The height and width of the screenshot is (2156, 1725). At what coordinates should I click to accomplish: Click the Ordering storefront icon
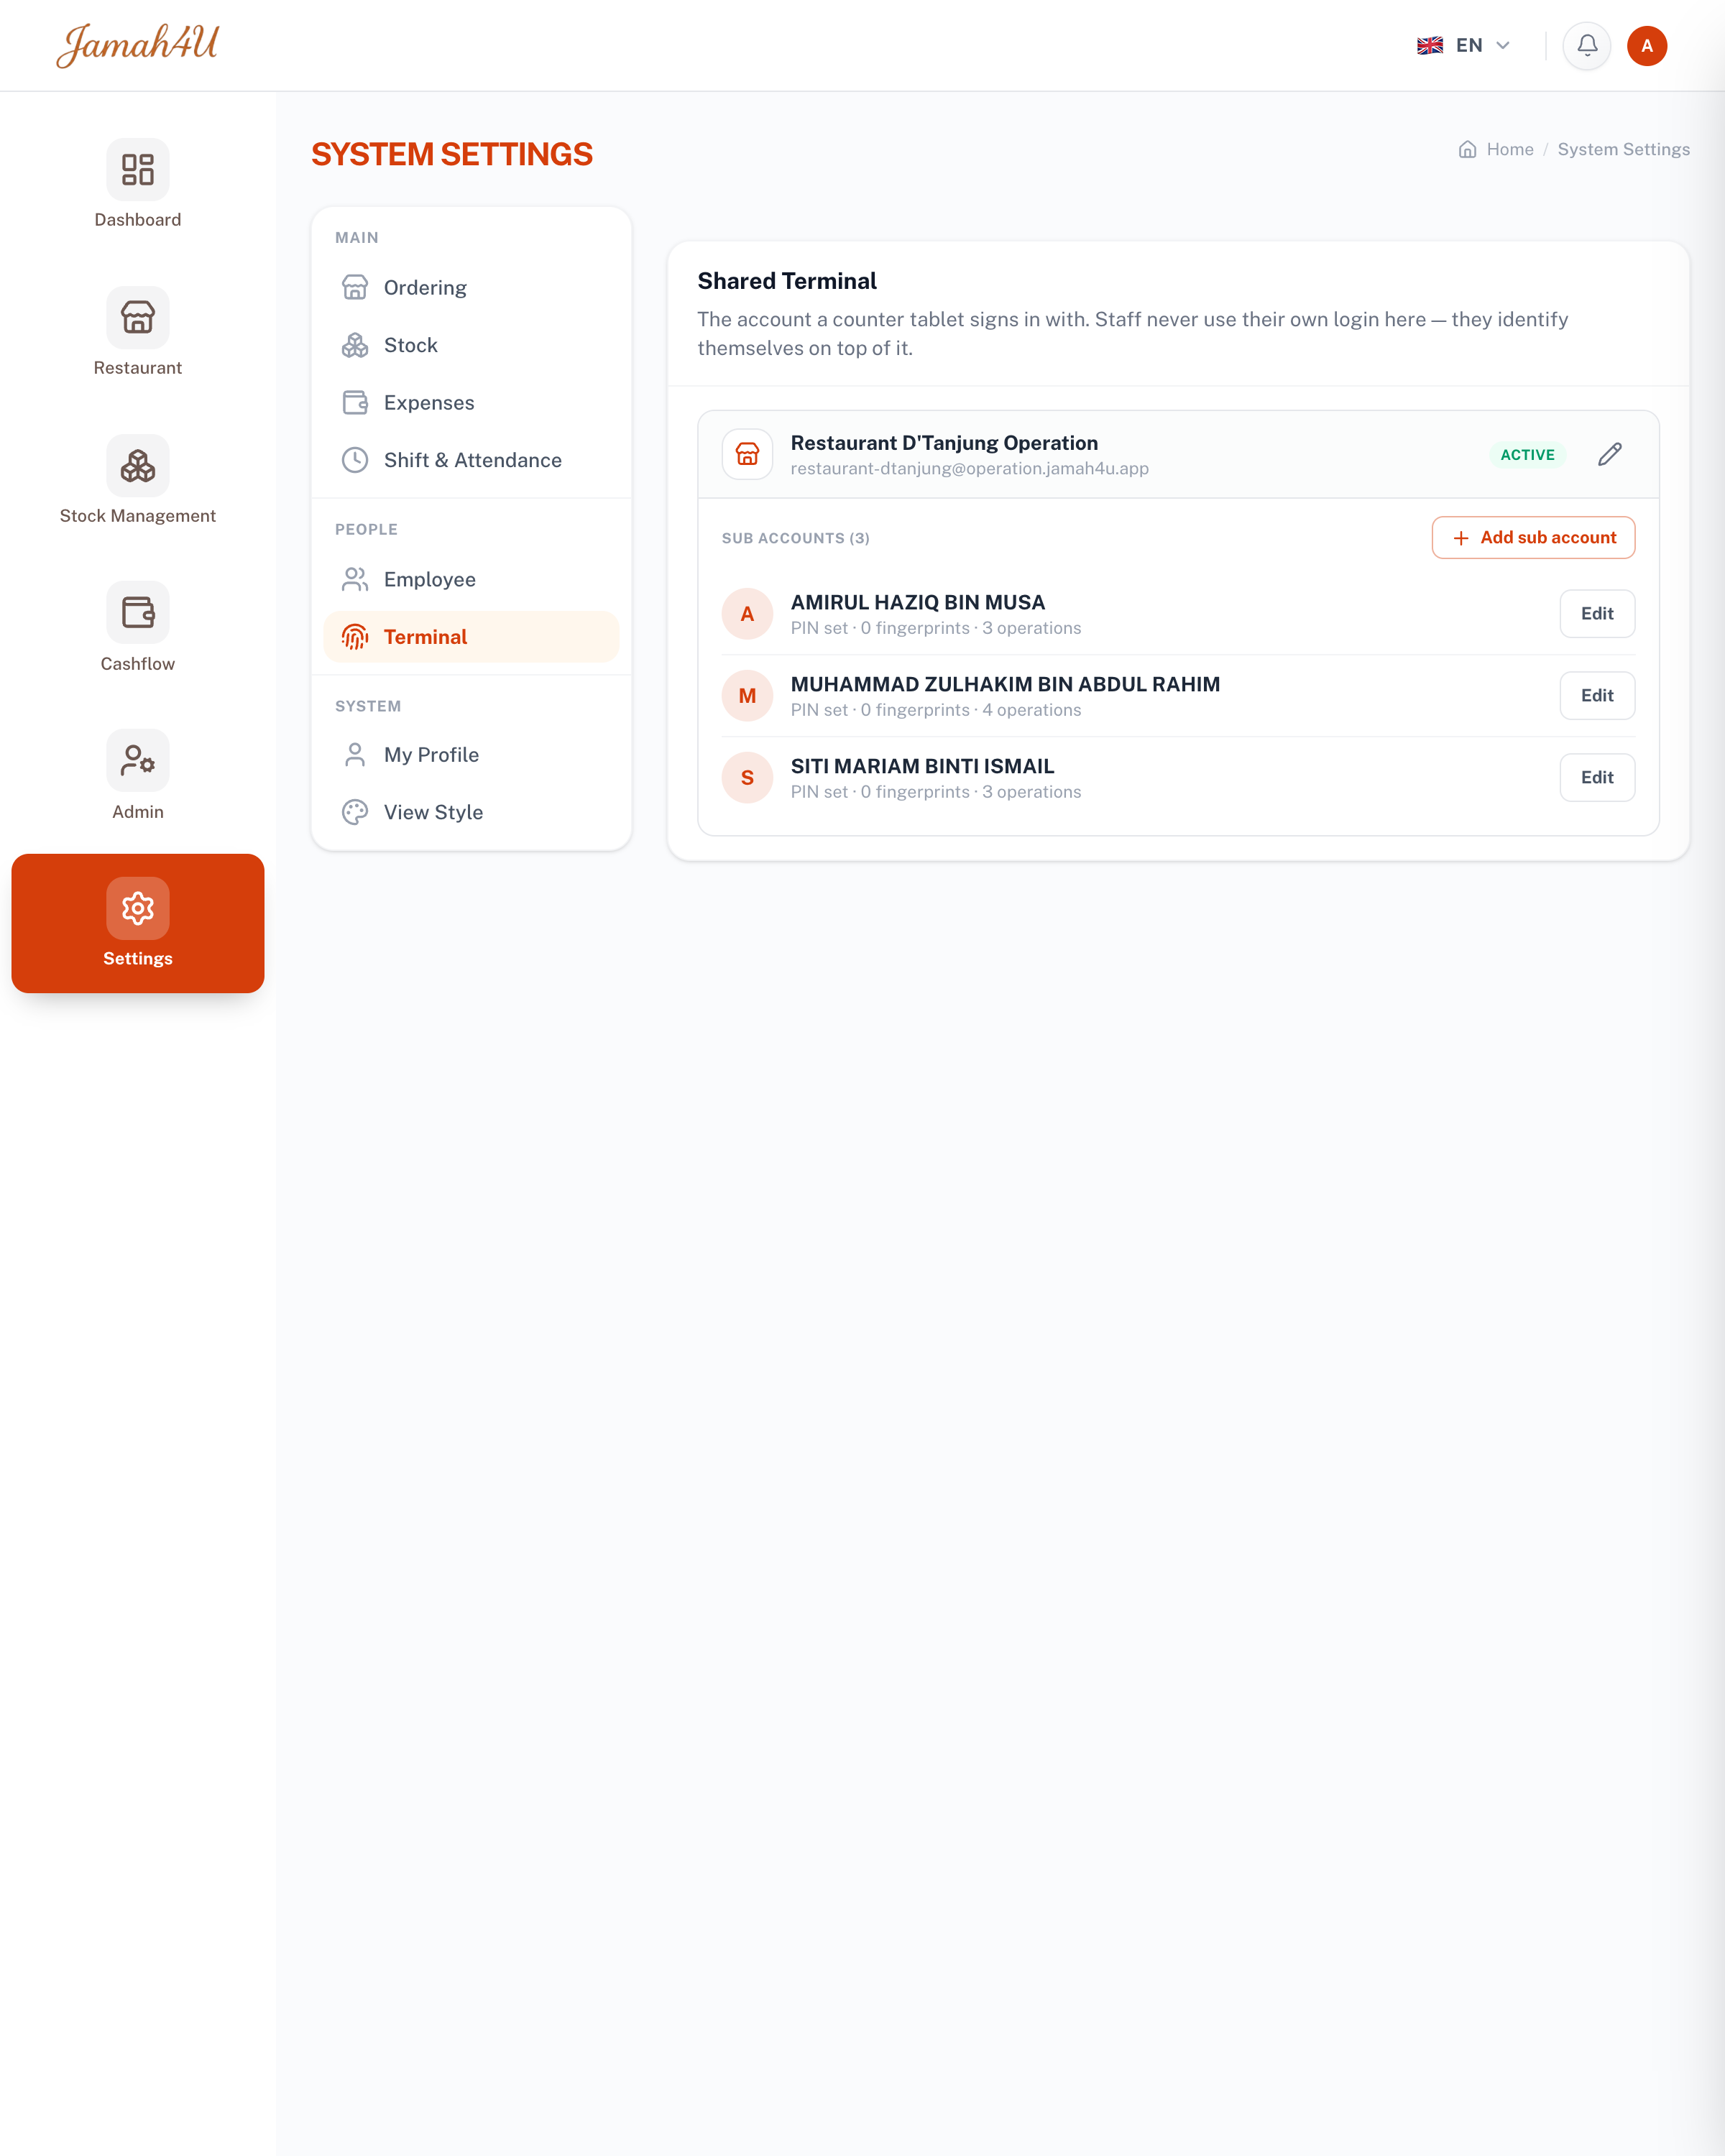click(x=355, y=288)
